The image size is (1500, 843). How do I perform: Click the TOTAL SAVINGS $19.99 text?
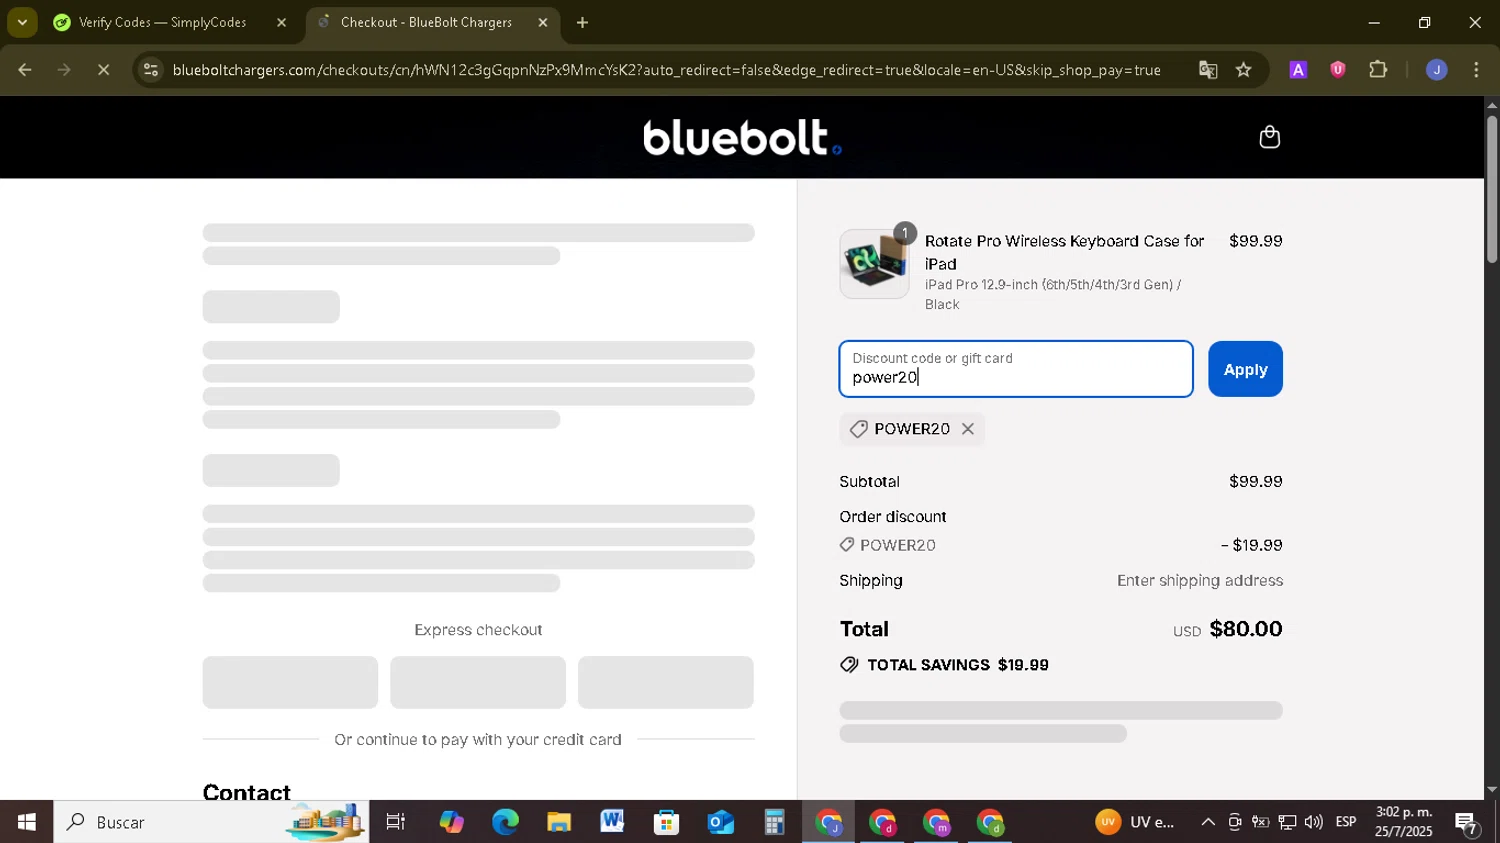pyautogui.click(x=957, y=665)
